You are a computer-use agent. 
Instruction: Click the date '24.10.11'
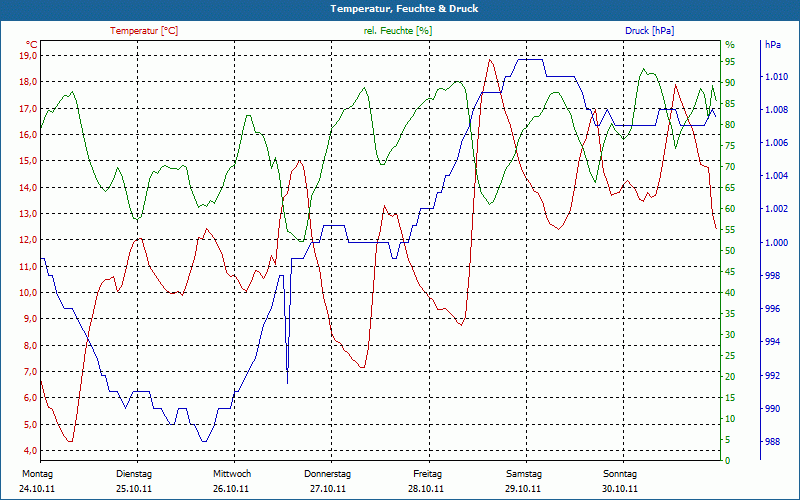(37, 489)
